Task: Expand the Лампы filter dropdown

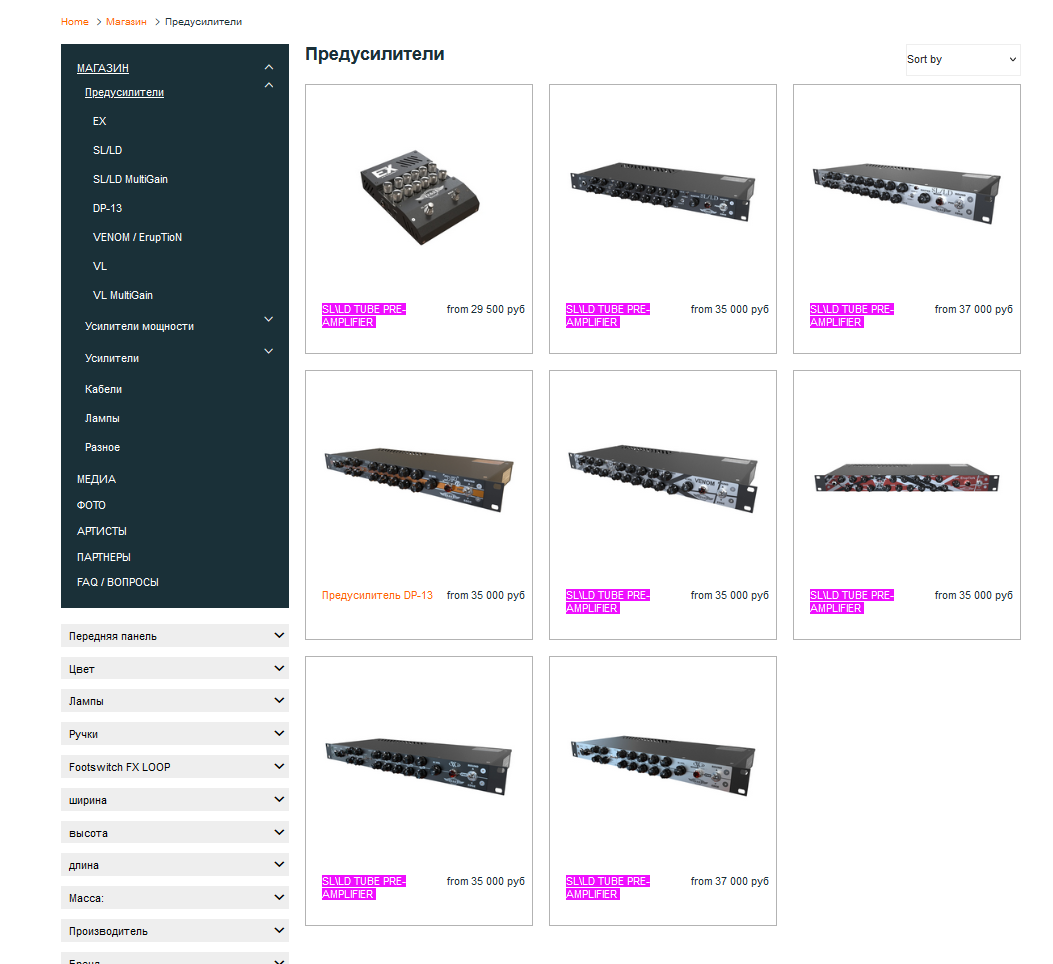Action: click(x=175, y=701)
